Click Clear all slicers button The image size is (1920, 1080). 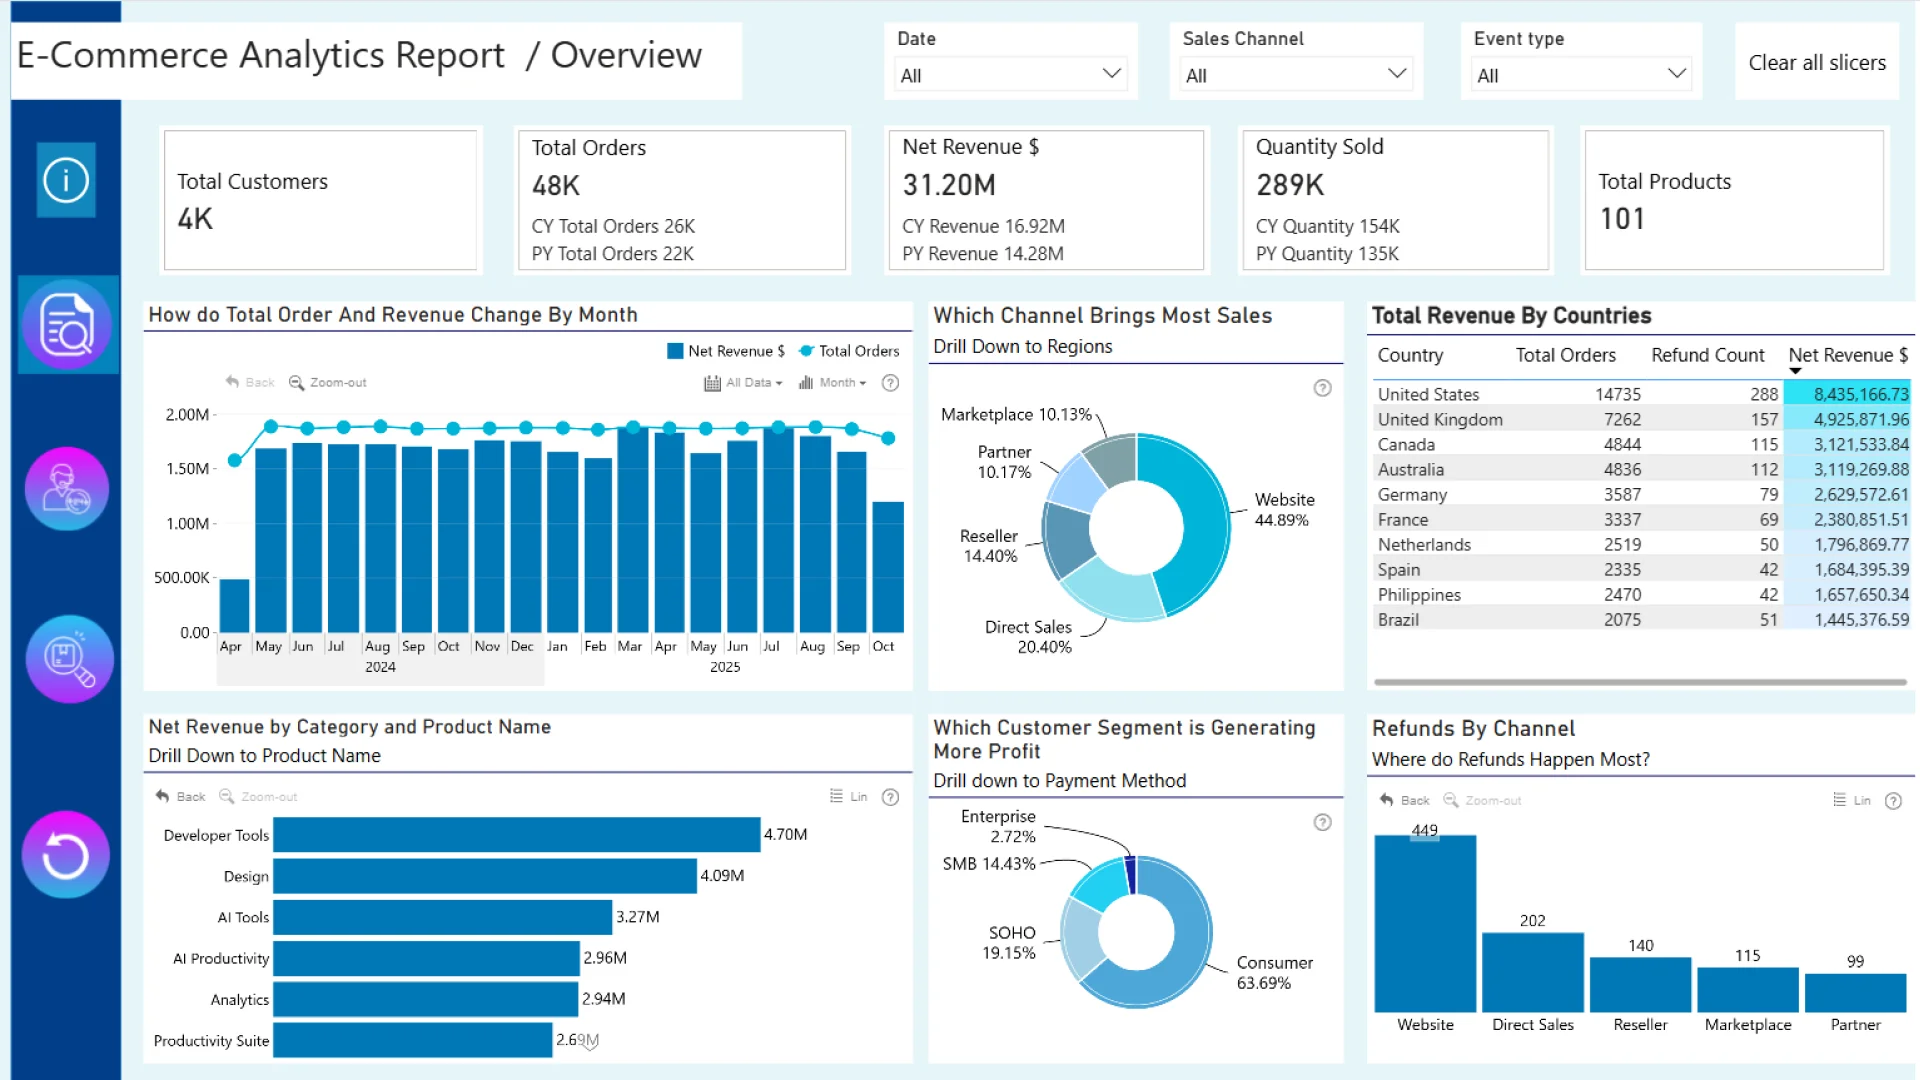coord(1816,62)
